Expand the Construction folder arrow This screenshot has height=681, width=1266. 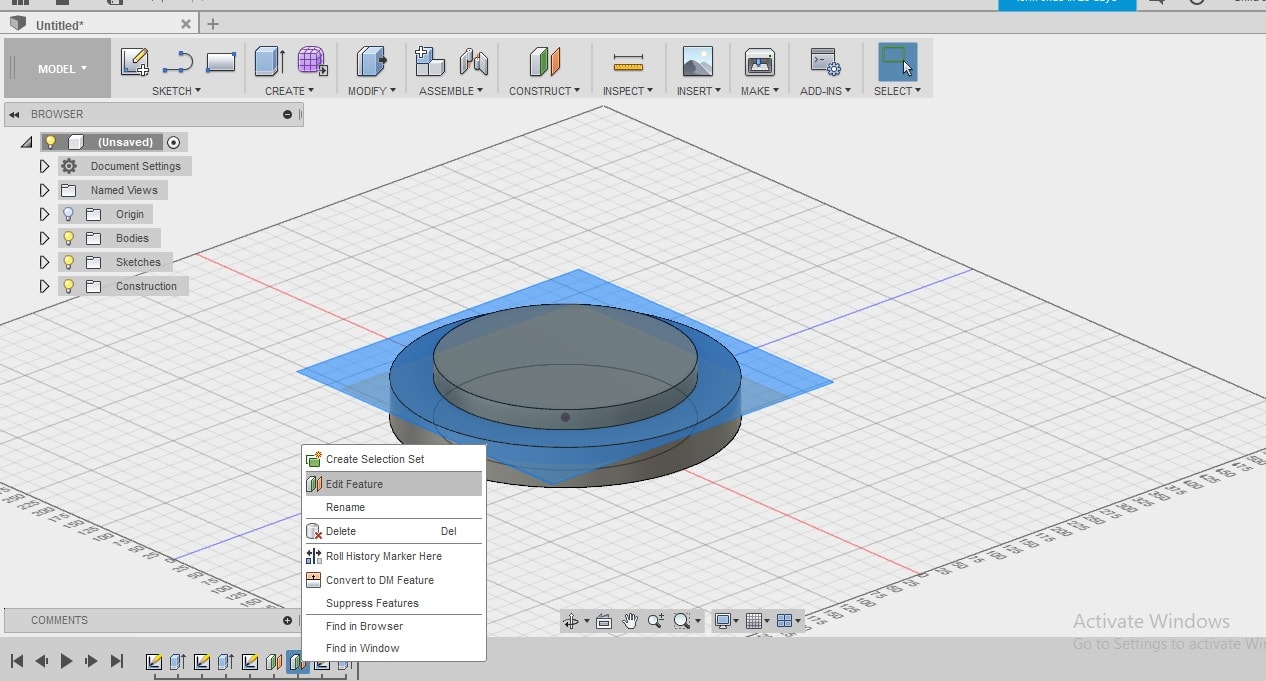click(x=44, y=286)
